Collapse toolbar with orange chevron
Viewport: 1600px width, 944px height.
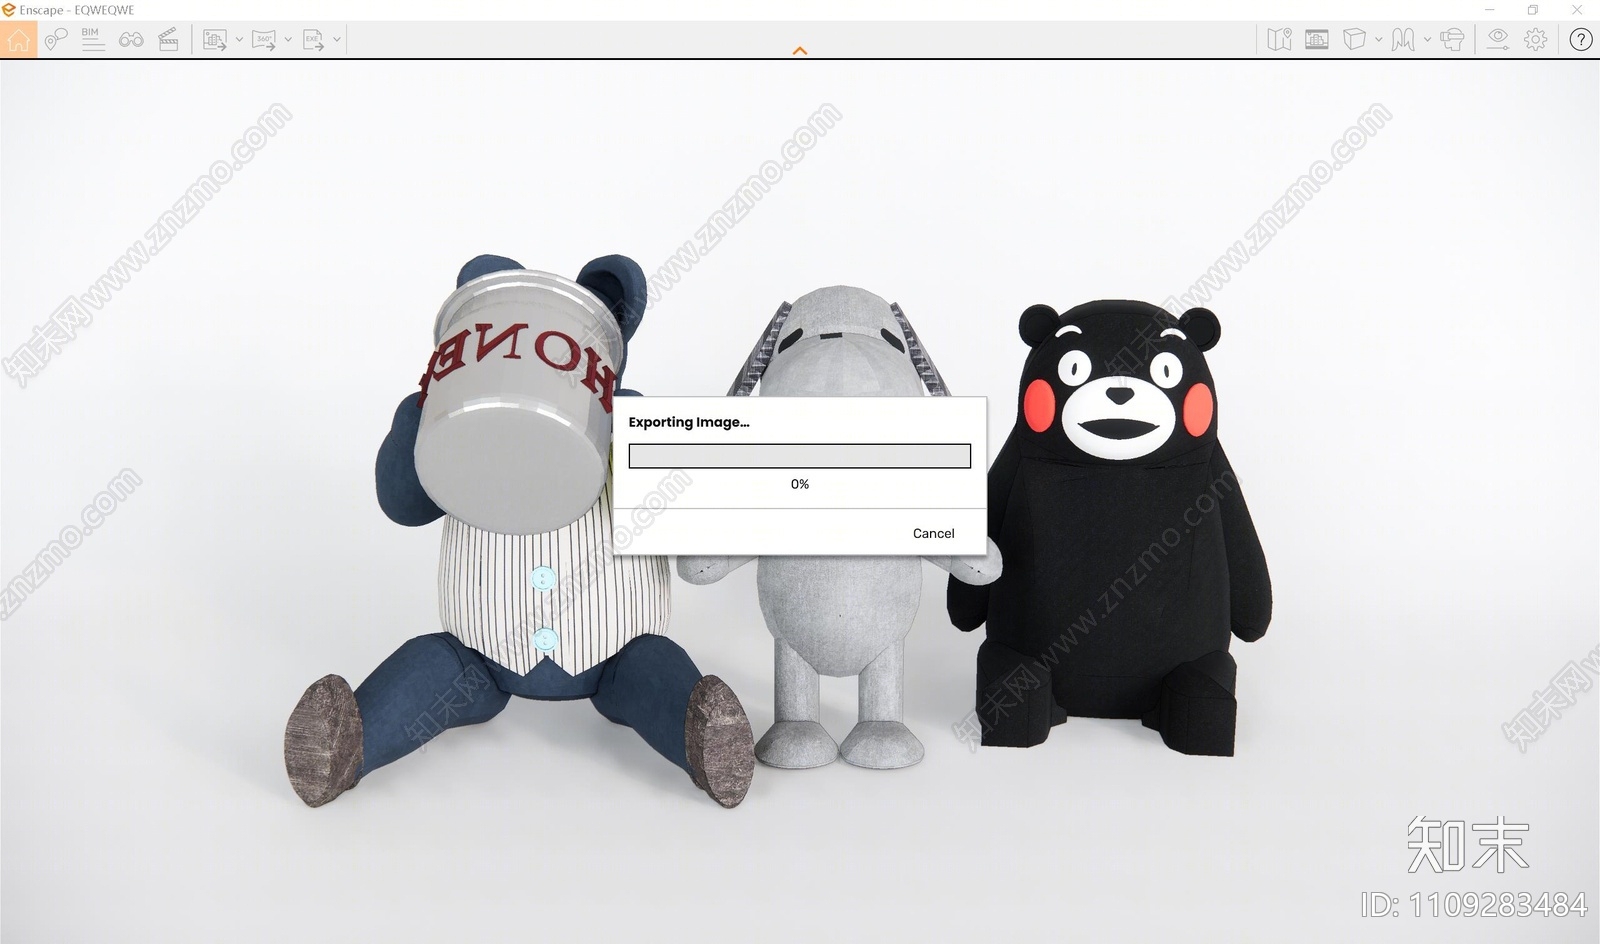[x=800, y=50]
